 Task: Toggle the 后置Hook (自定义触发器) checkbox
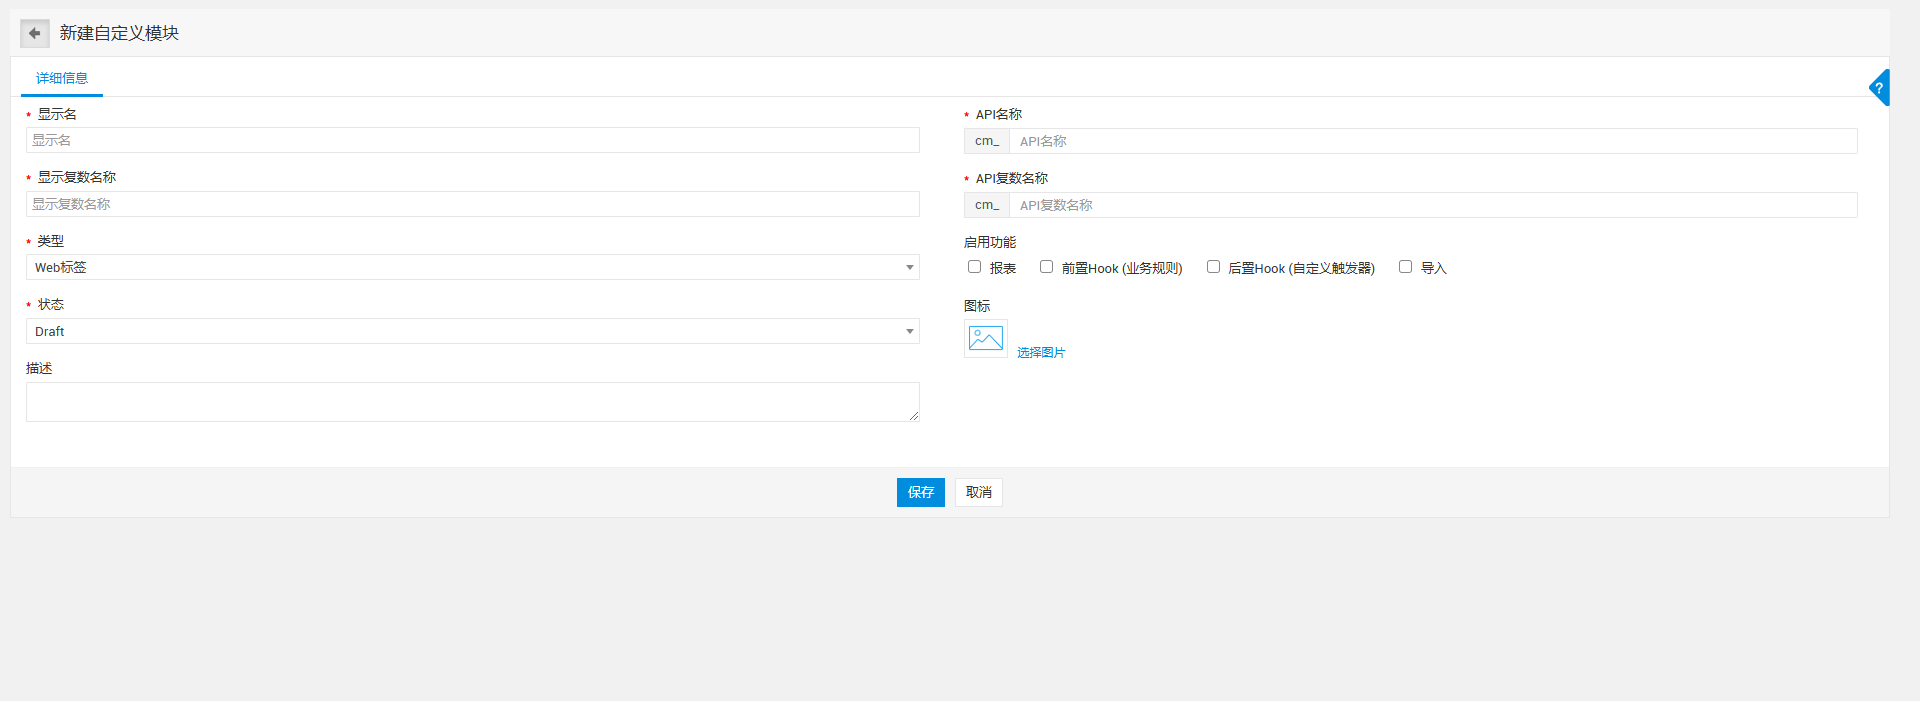pyautogui.click(x=1213, y=267)
